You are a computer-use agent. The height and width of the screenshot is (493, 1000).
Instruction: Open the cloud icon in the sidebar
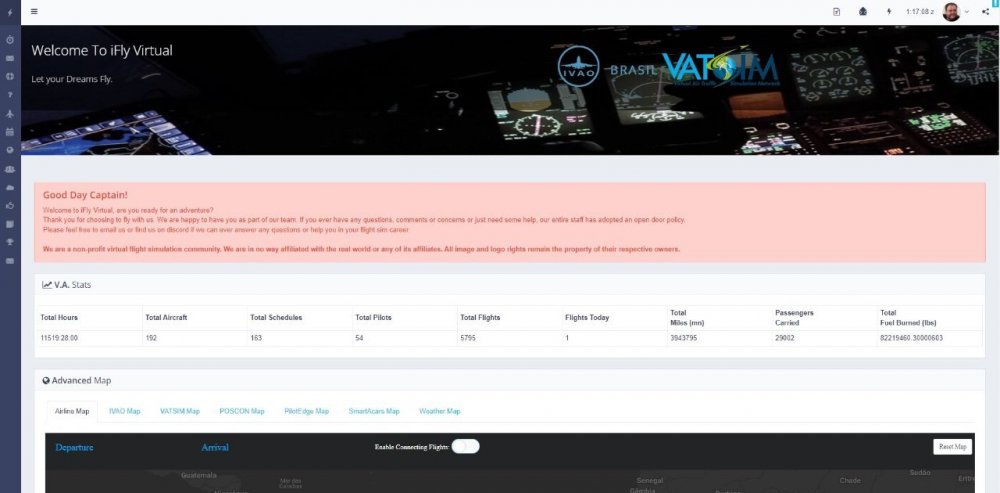pyautogui.click(x=9, y=187)
